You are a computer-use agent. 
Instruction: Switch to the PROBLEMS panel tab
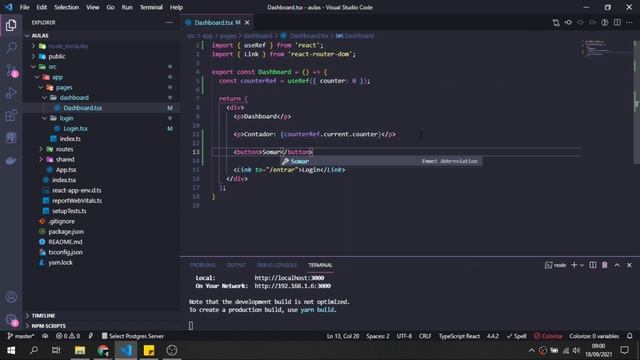point(202,265)
